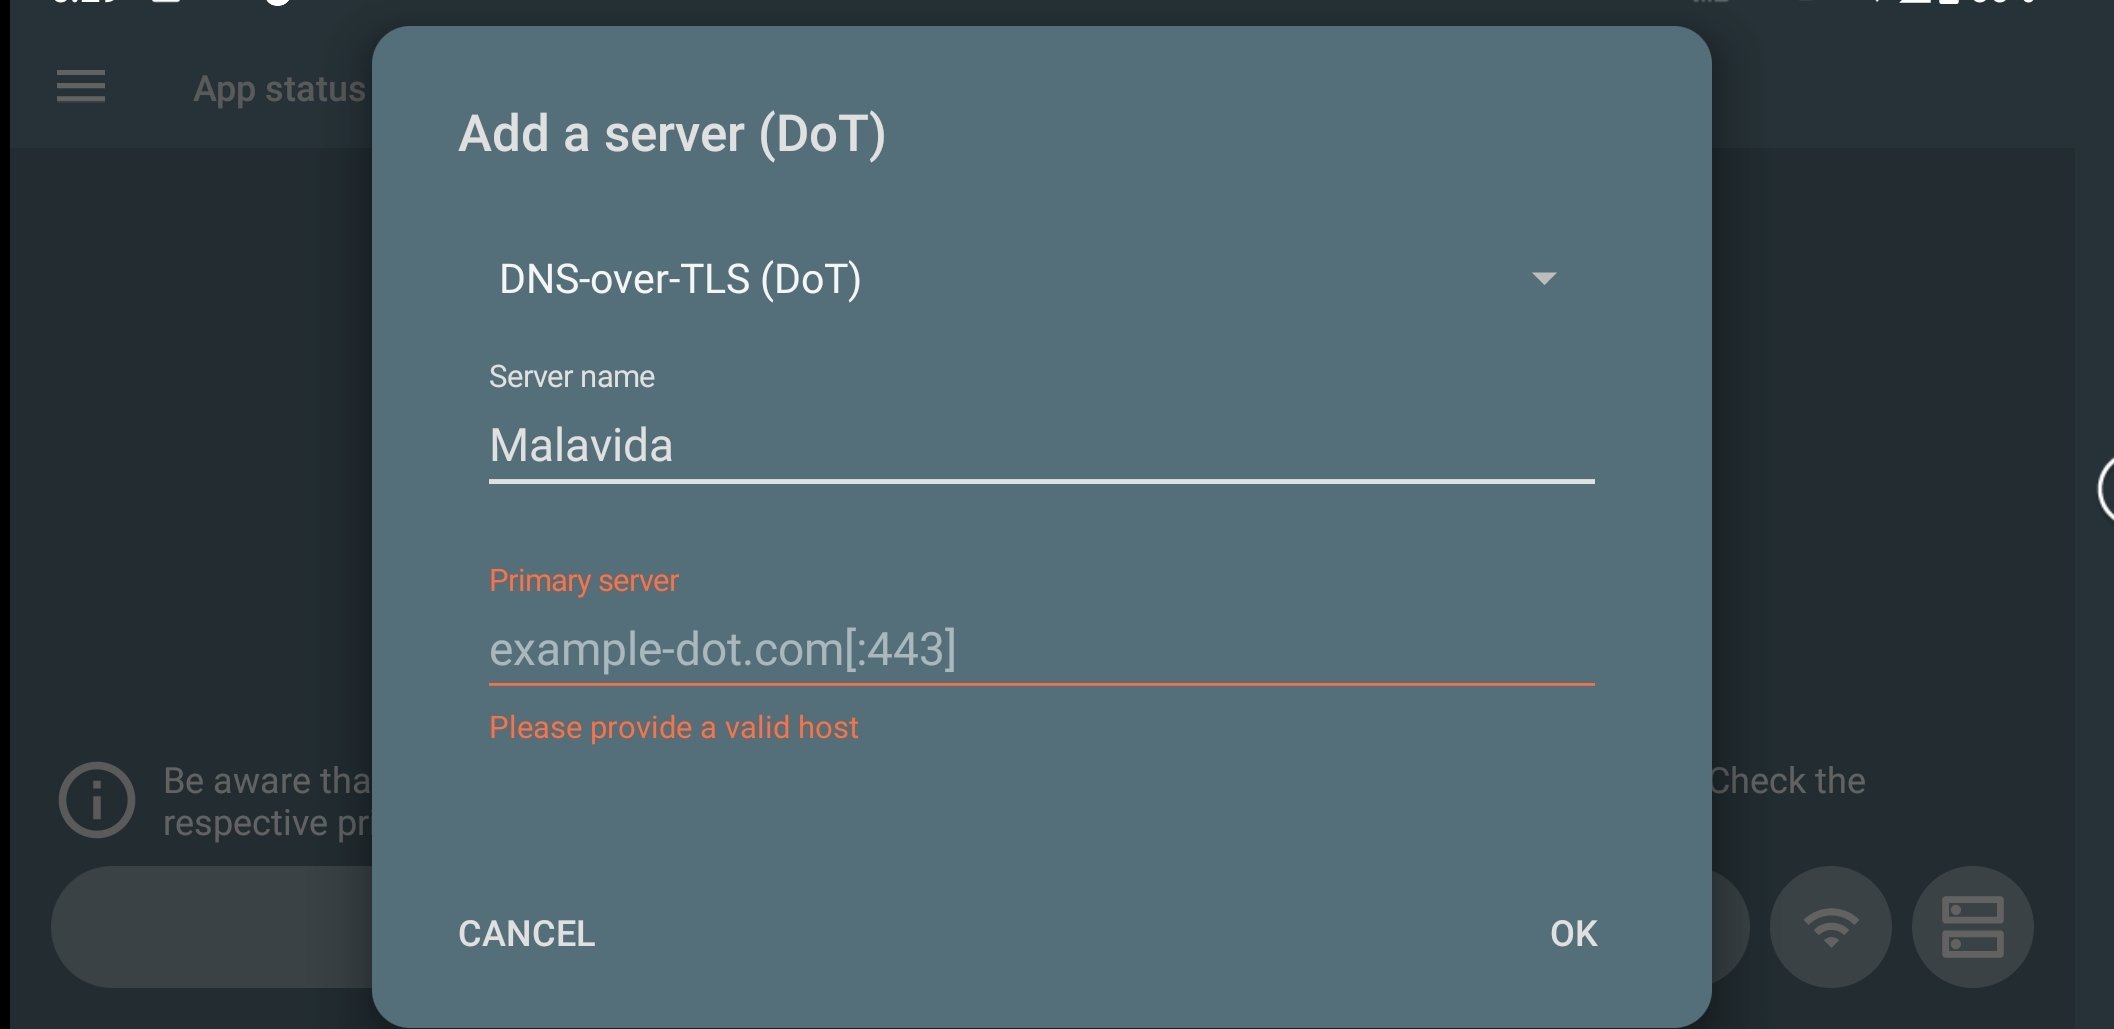
Task: Expand the protocol selector dropdown arrow
Action: pos(1544,278)
